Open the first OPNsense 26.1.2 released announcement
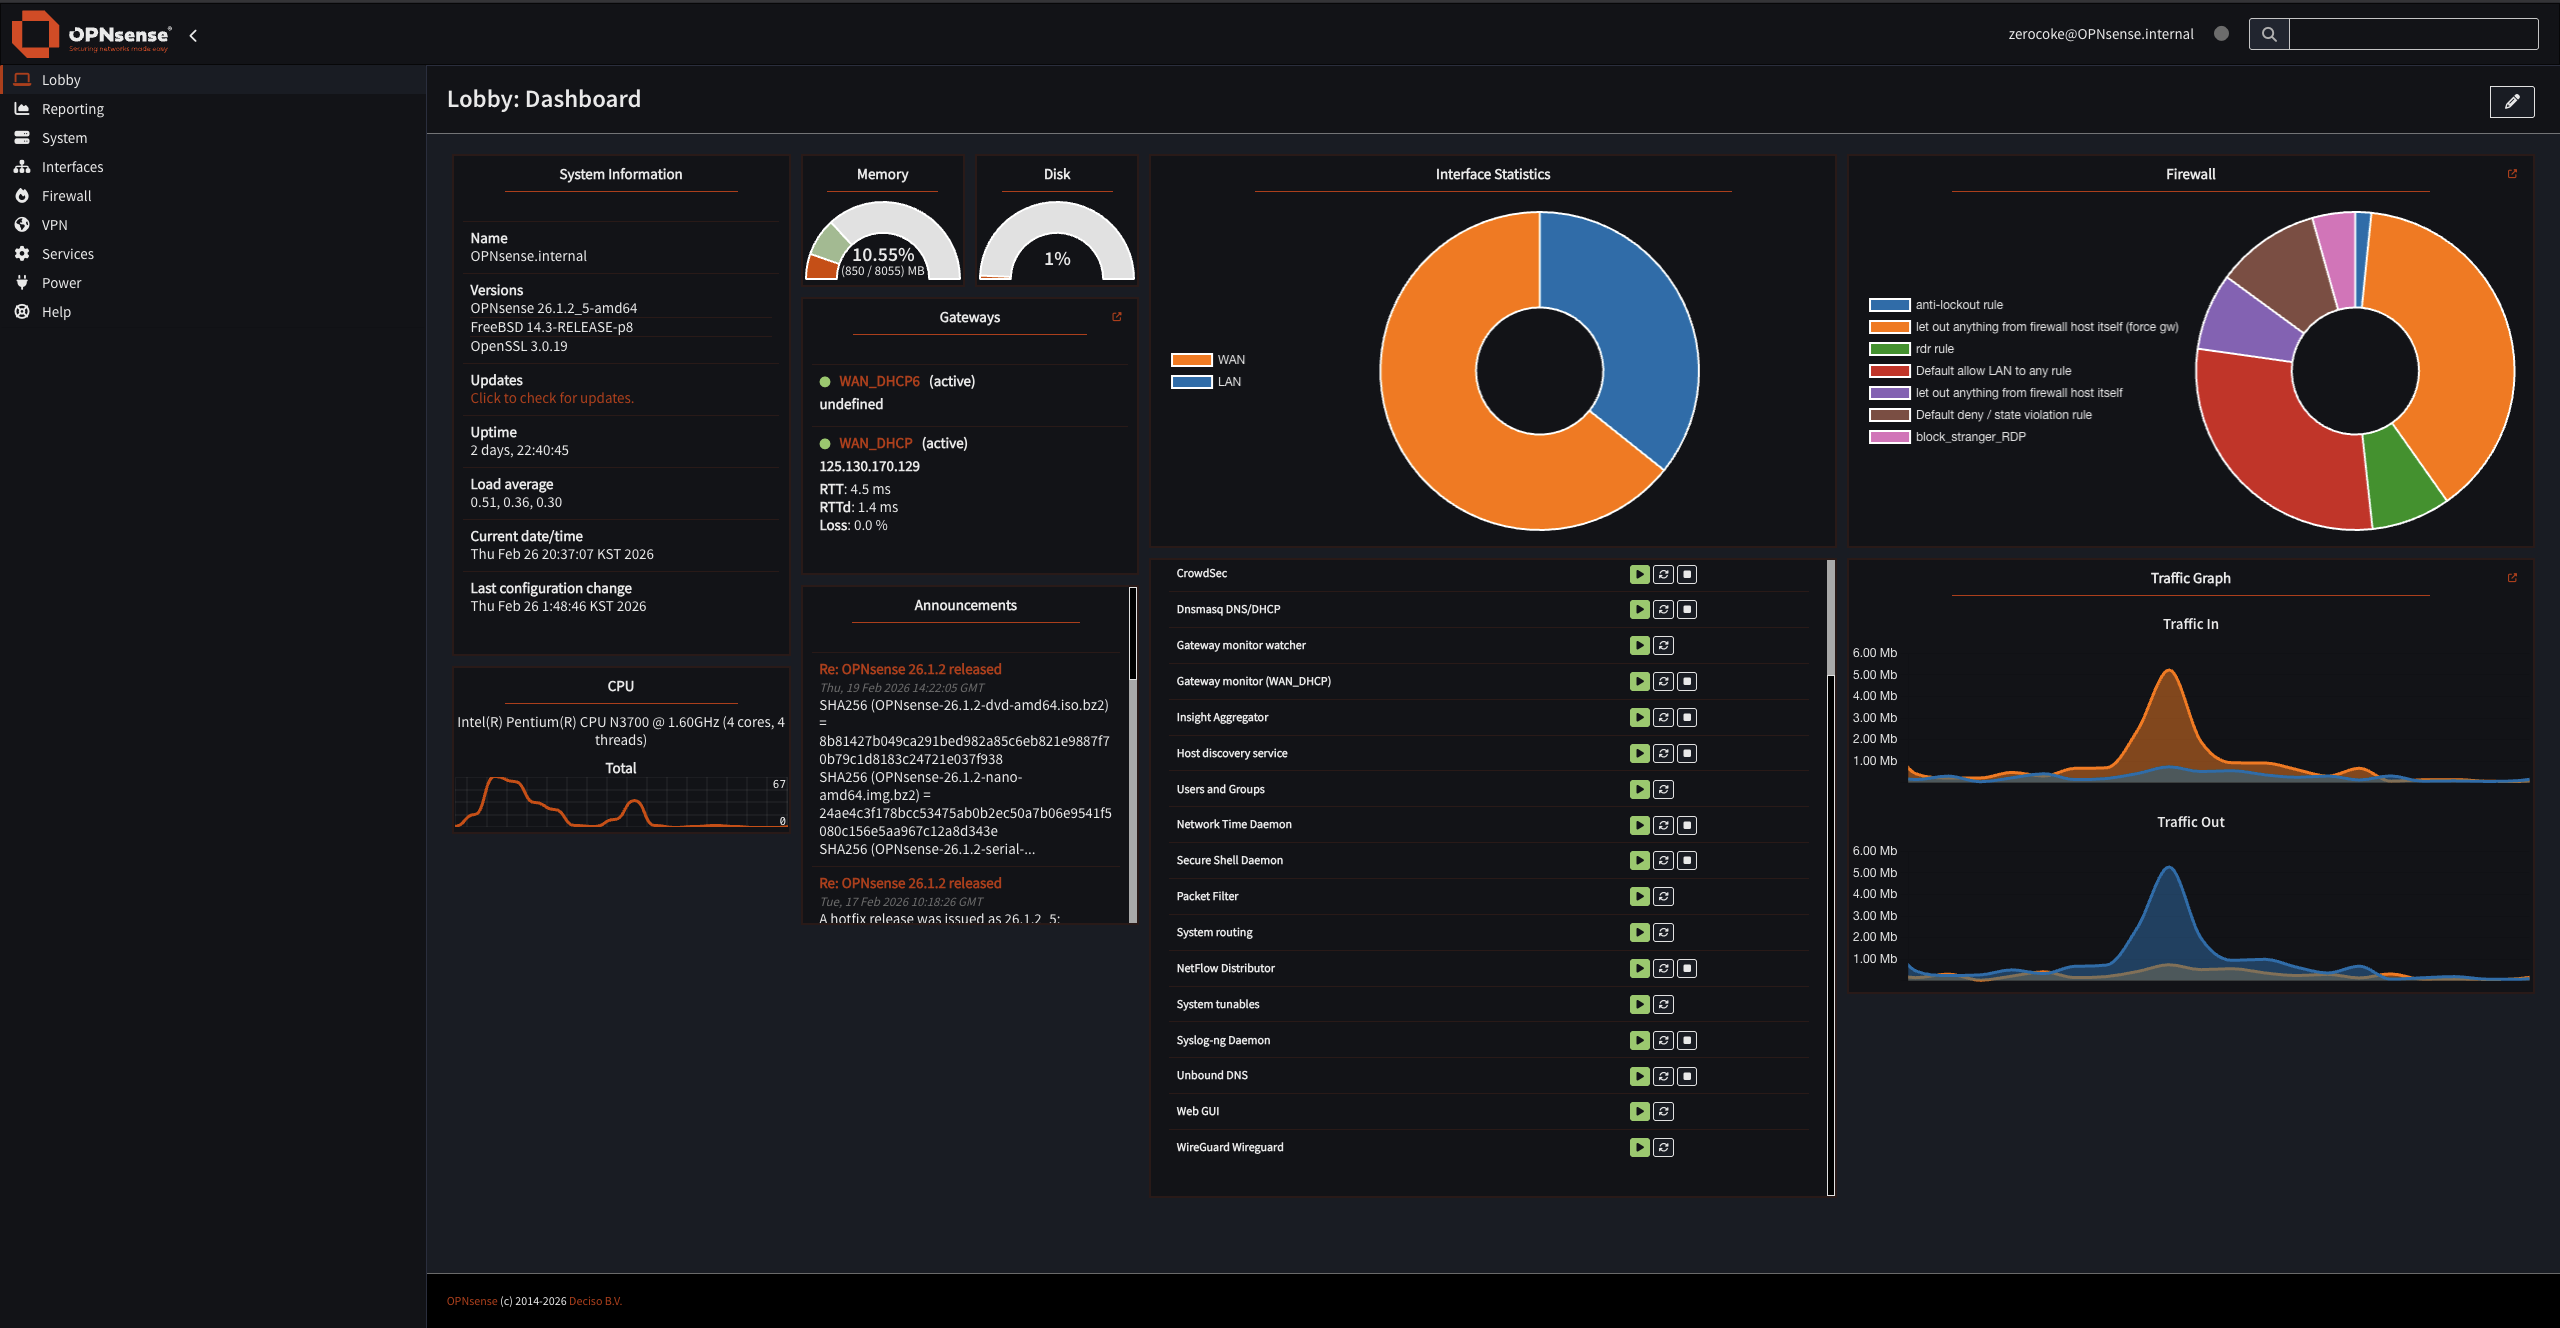Image resolution: width=2560 pixels, height=1328 pixels. (x=910, y=669)
